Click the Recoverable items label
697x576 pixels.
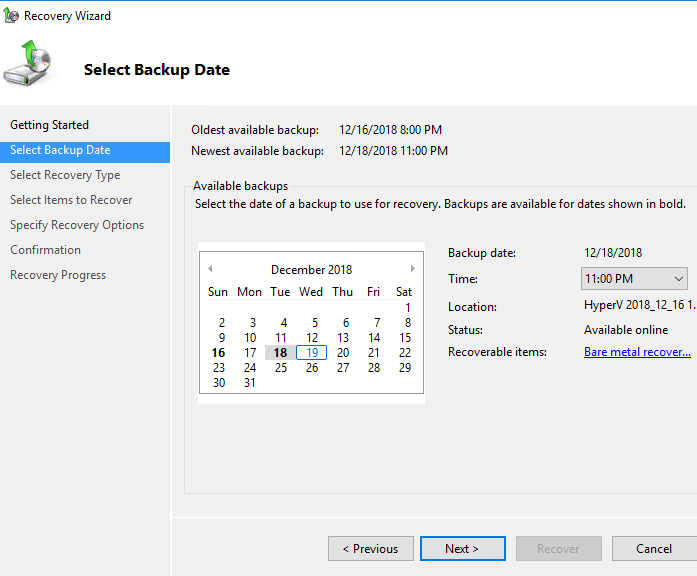tap(497, 352)
